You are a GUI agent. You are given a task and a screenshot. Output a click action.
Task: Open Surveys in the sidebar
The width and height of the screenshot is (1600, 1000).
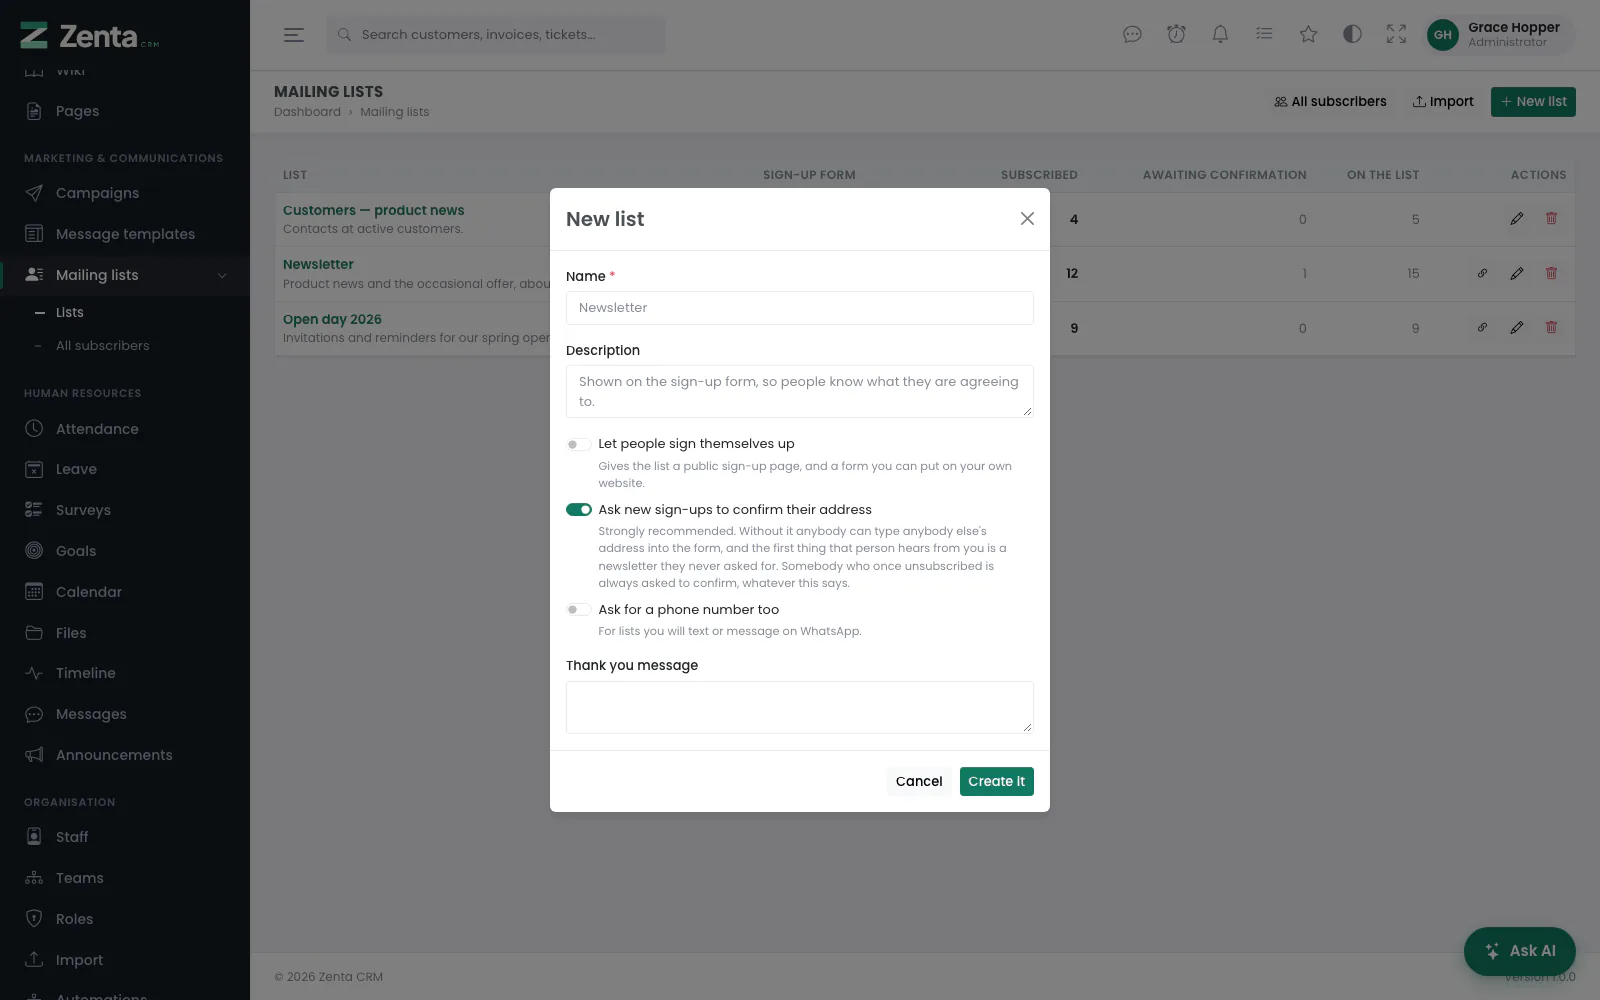(x=125, y=510)
